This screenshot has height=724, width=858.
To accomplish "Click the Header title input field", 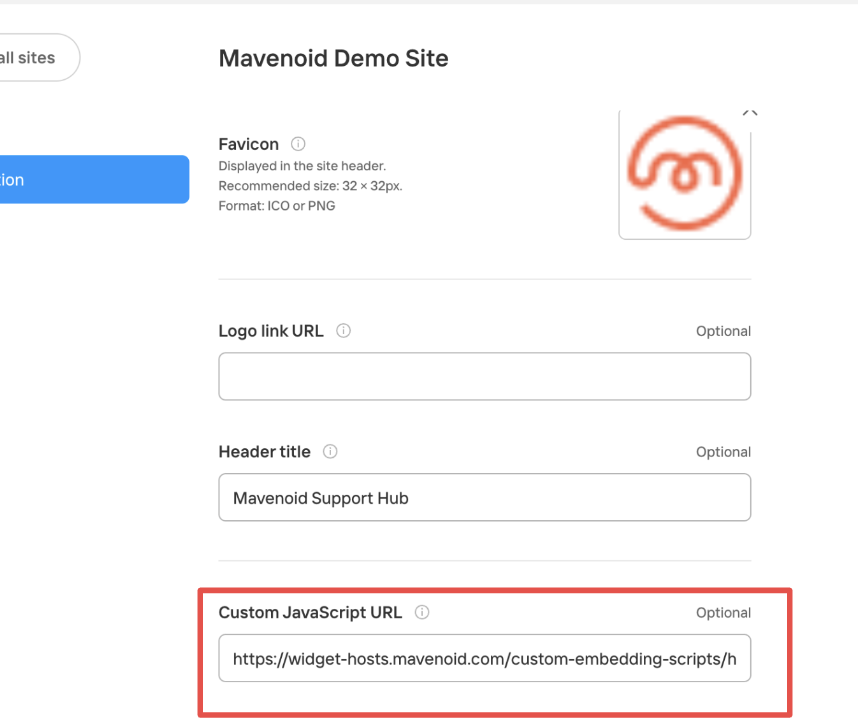I will [485, 497].
